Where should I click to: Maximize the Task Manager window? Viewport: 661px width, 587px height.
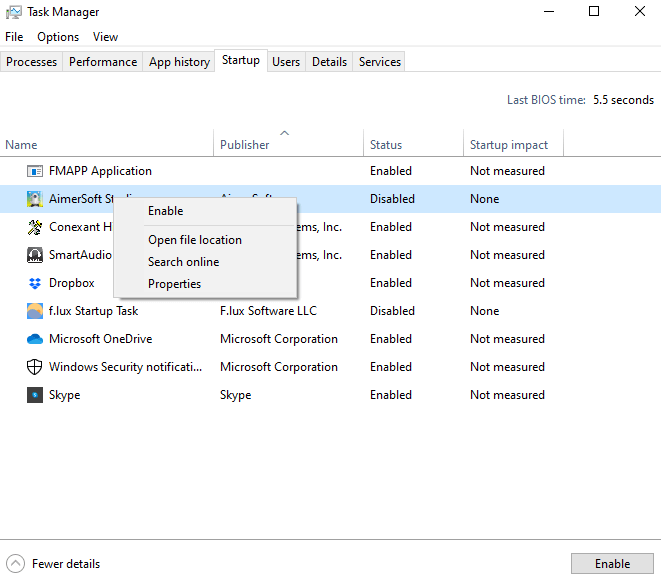(594, 11)
